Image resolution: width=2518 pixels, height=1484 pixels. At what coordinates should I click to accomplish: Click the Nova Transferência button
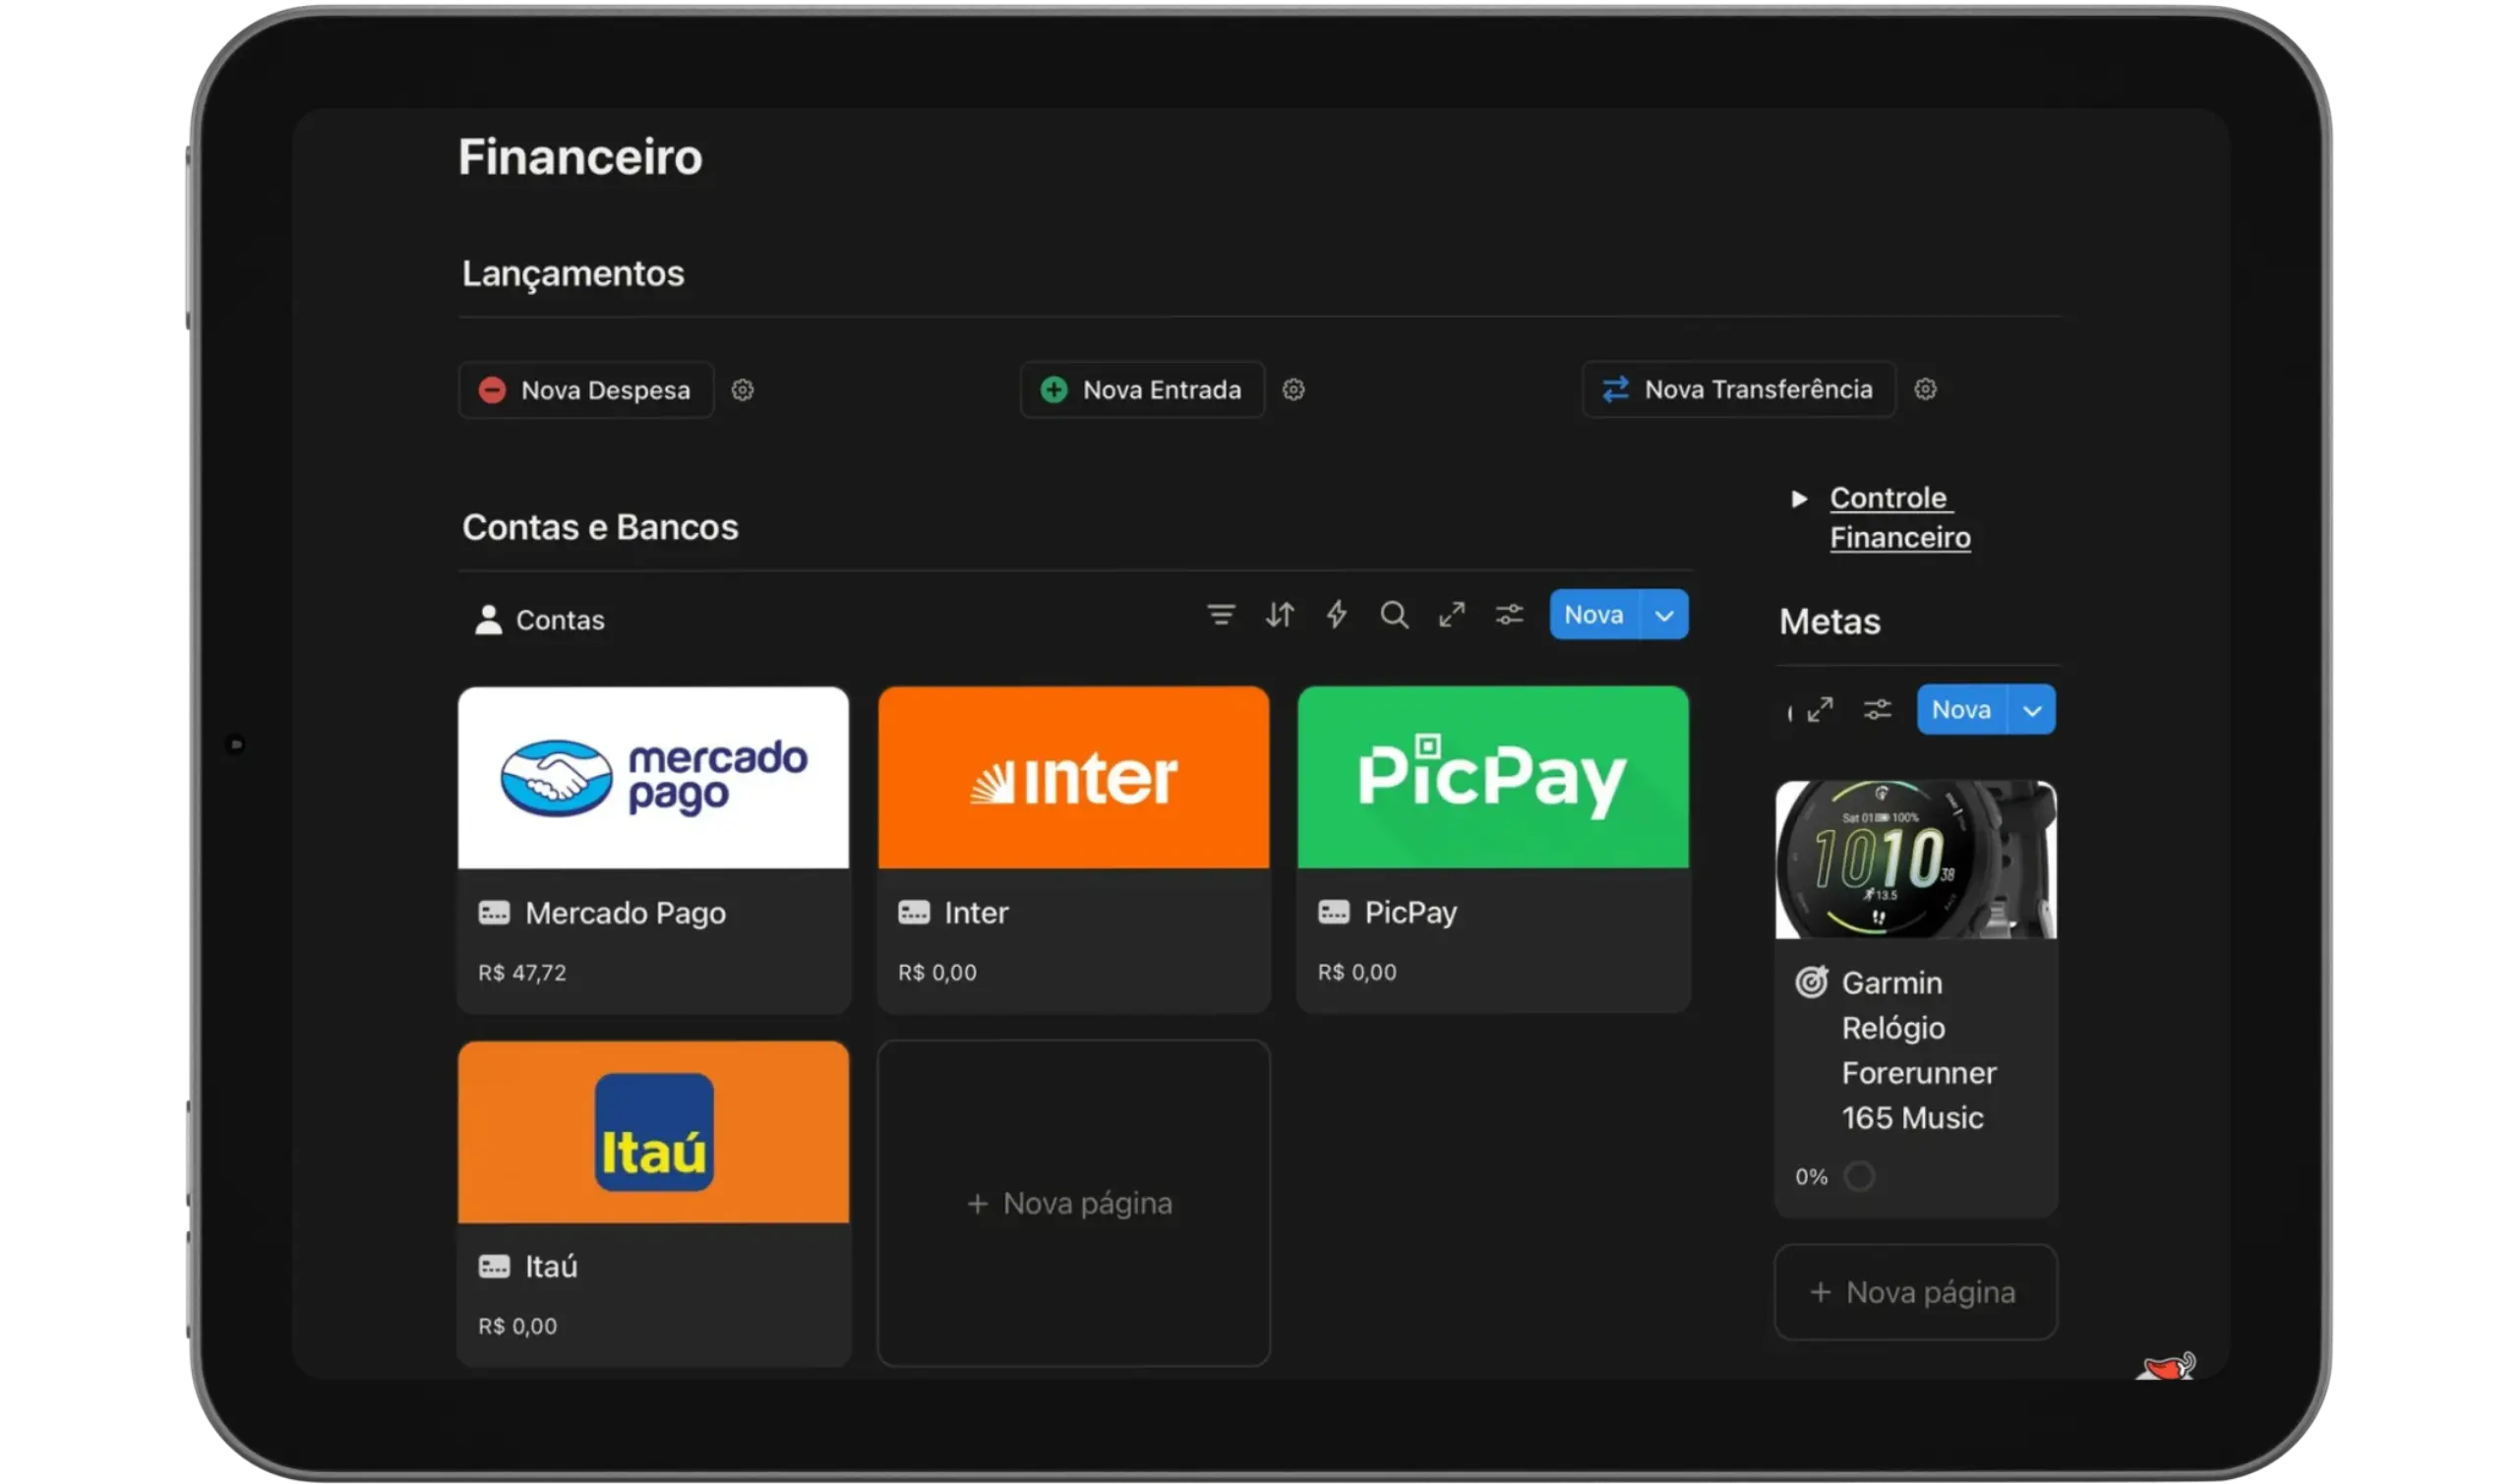(x=1738, y=389)
